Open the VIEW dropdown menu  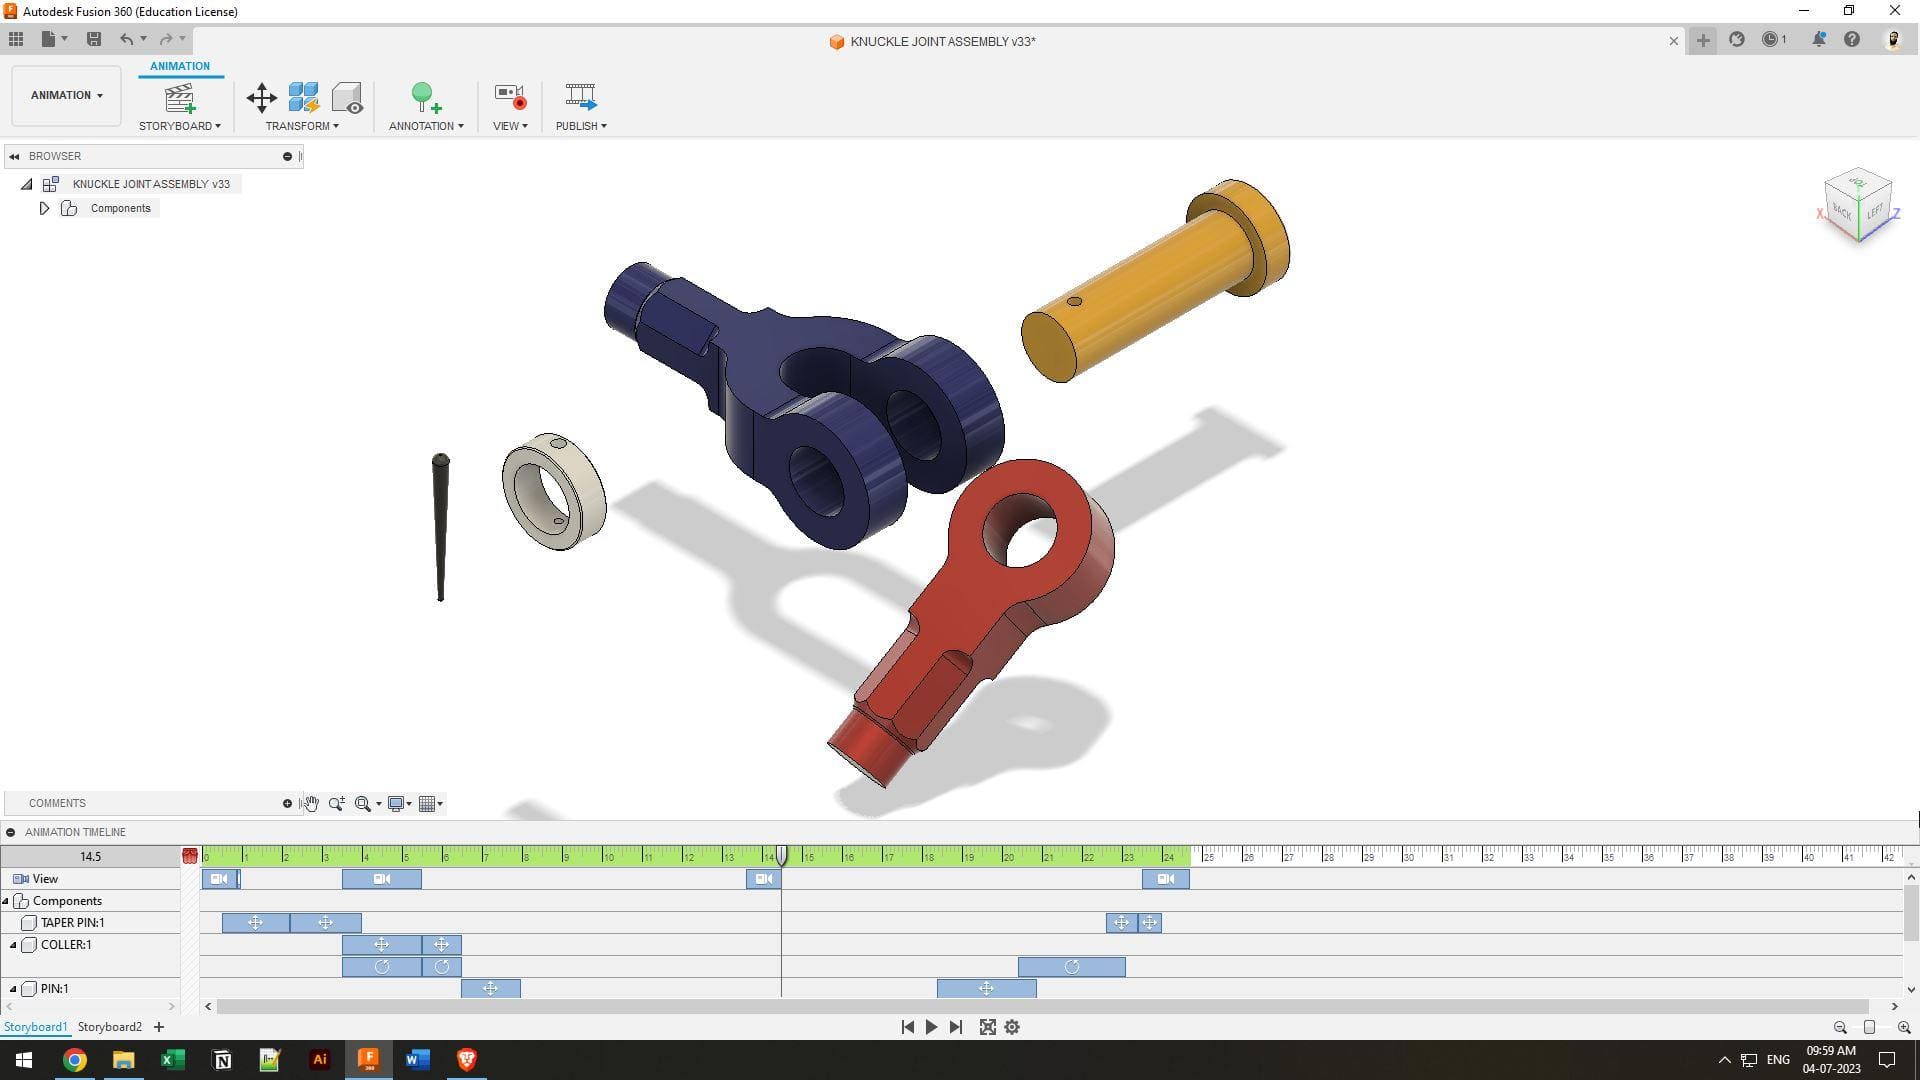coord(510,126)
